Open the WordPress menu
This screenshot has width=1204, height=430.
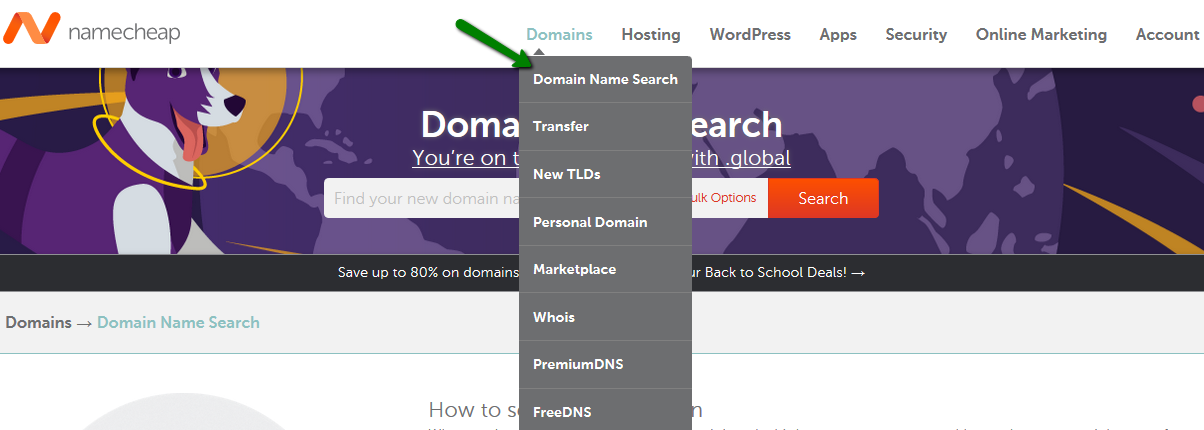point(750,34)
